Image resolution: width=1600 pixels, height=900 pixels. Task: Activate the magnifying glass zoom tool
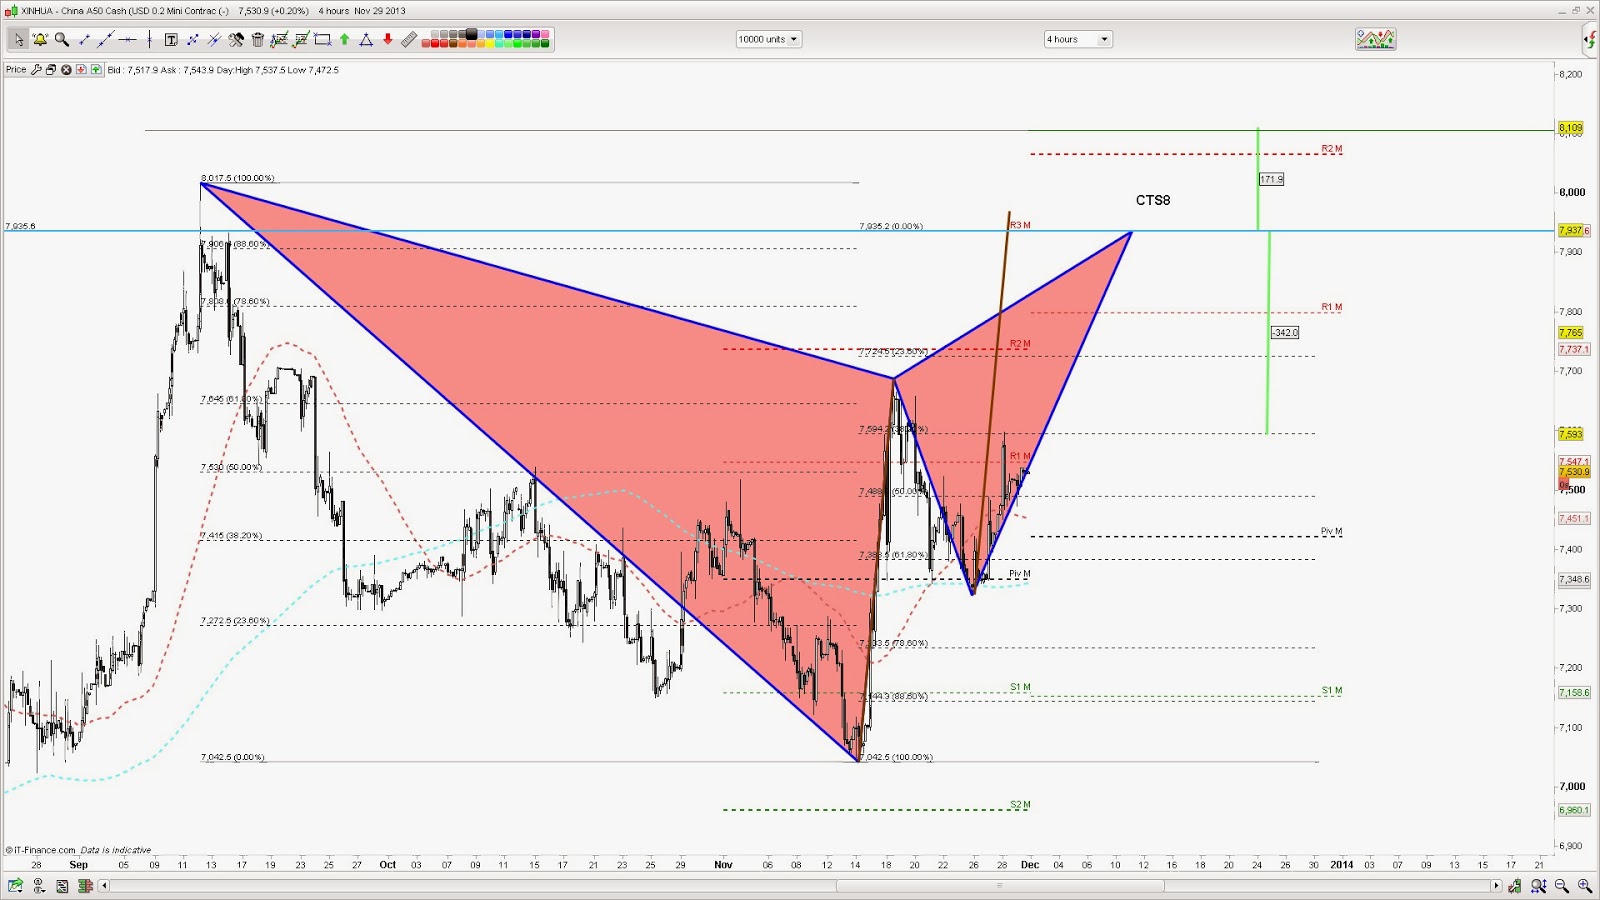(x=62, y=40)
